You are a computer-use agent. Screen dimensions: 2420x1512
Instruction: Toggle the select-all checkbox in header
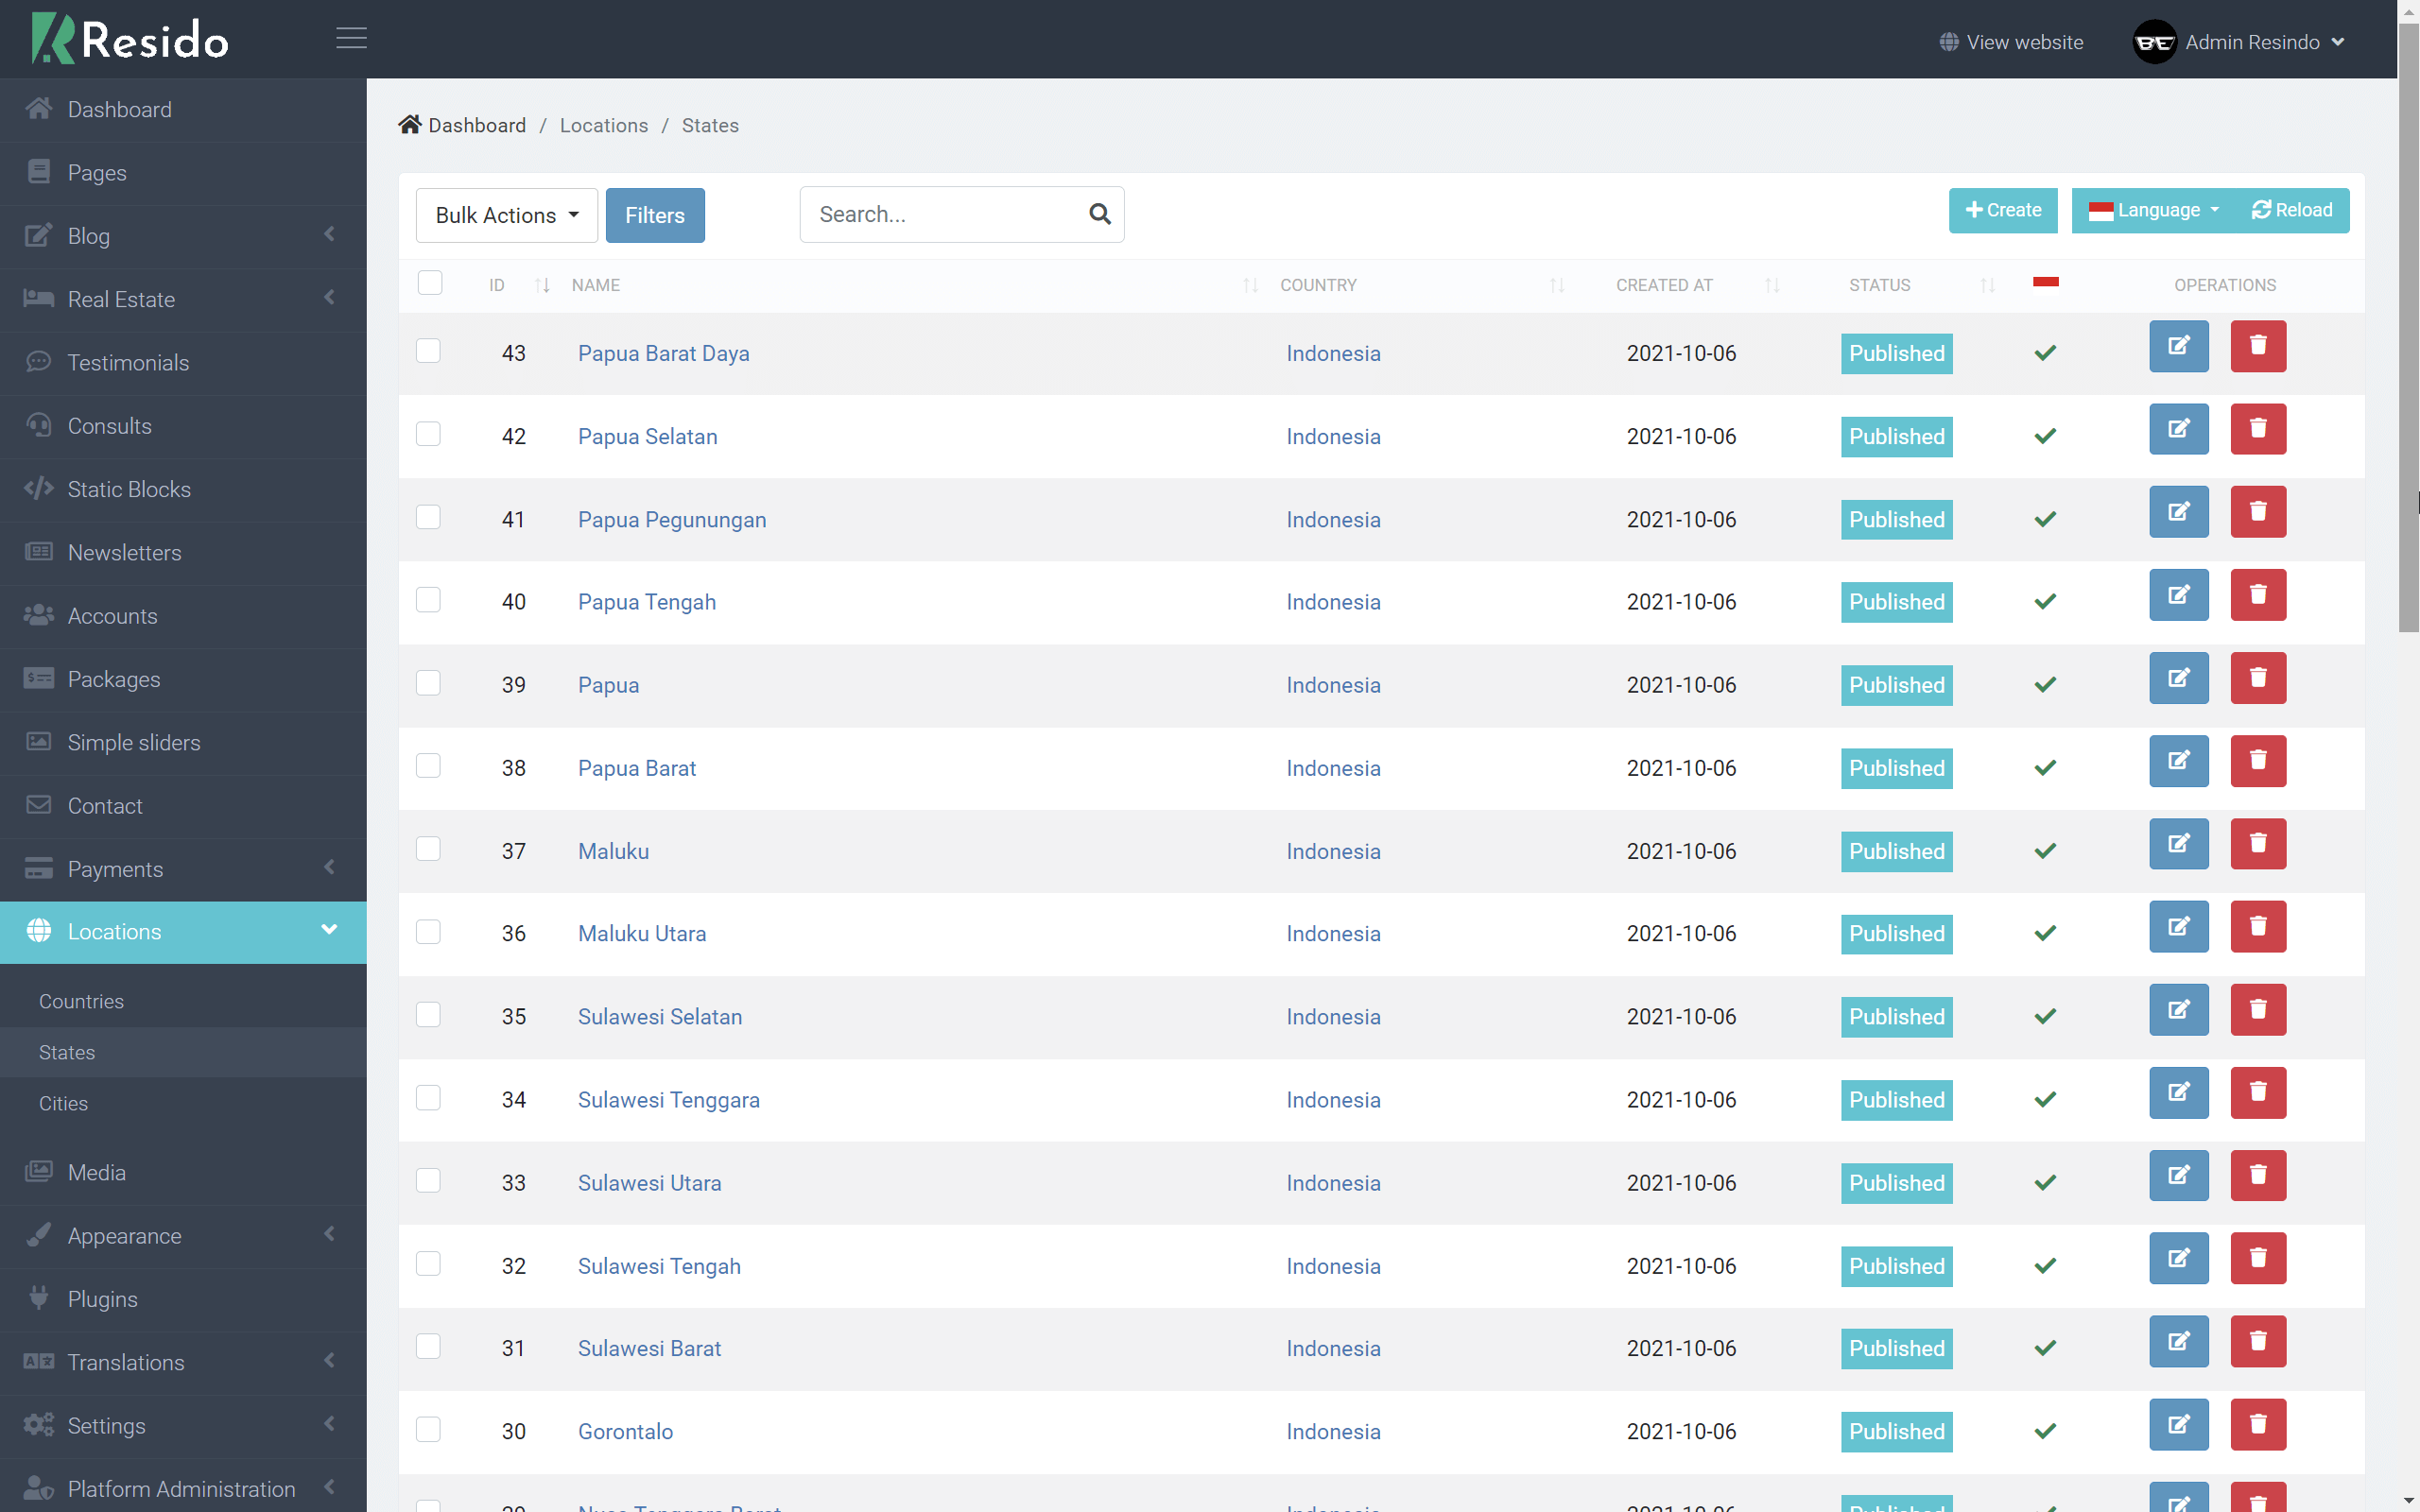(430, 283)
